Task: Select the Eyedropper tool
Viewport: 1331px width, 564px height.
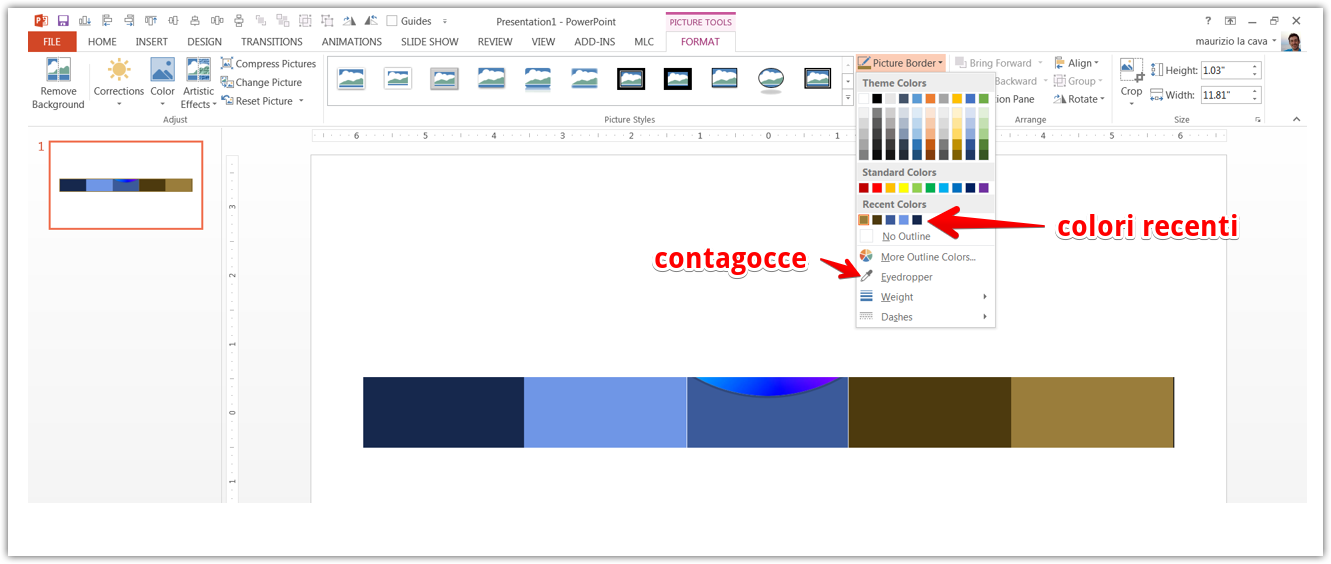Action: [x=907, y=277]
